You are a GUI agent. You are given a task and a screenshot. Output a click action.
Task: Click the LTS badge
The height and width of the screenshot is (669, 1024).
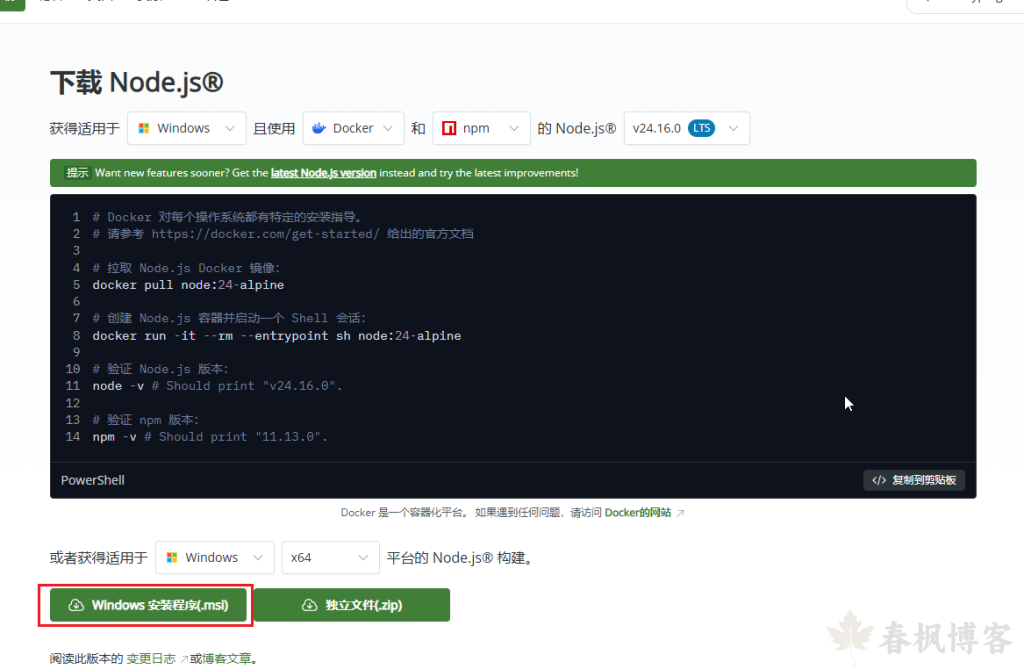coord(701,128)
